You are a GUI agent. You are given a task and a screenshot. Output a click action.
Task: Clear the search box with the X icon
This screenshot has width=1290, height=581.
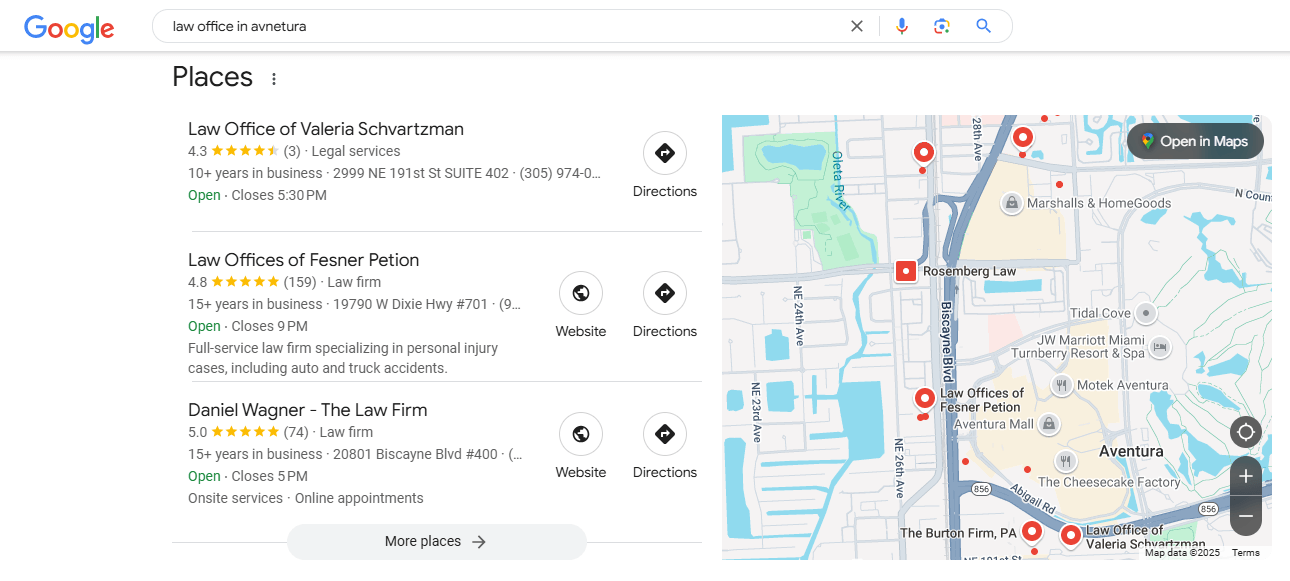(857, 26)
